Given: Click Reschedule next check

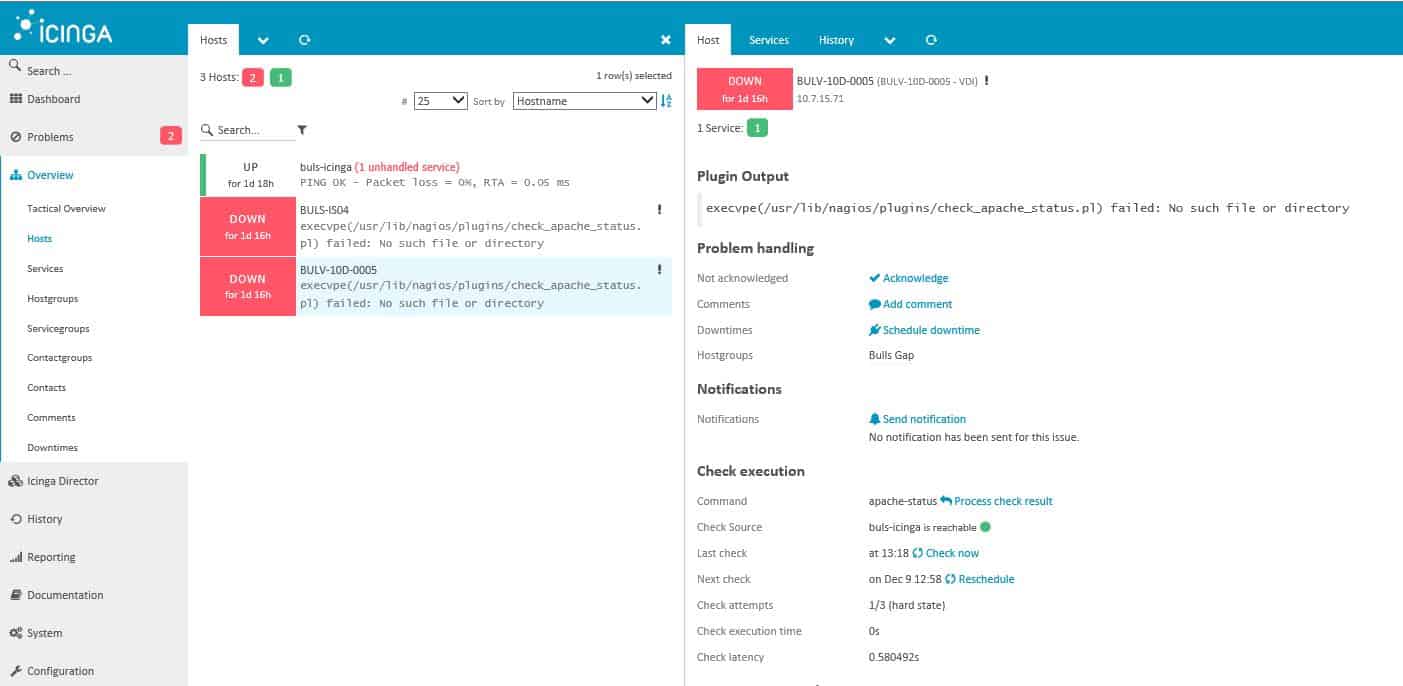Looking at the screenshot, I should [x=980, y=579].
